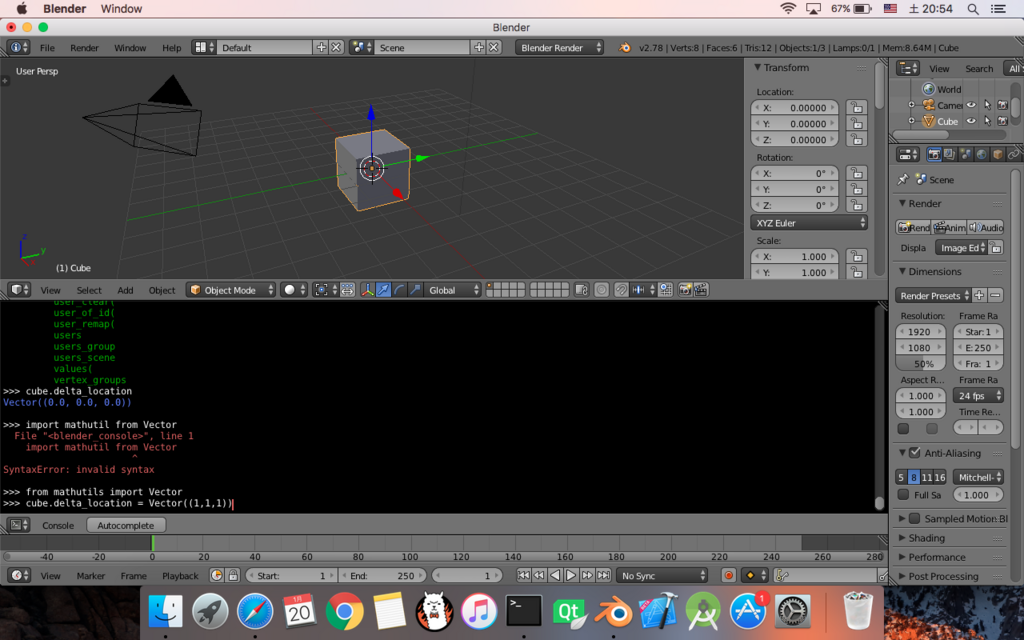
Task: Open the Blender Render engine dropdown
Action: [559, 48]
